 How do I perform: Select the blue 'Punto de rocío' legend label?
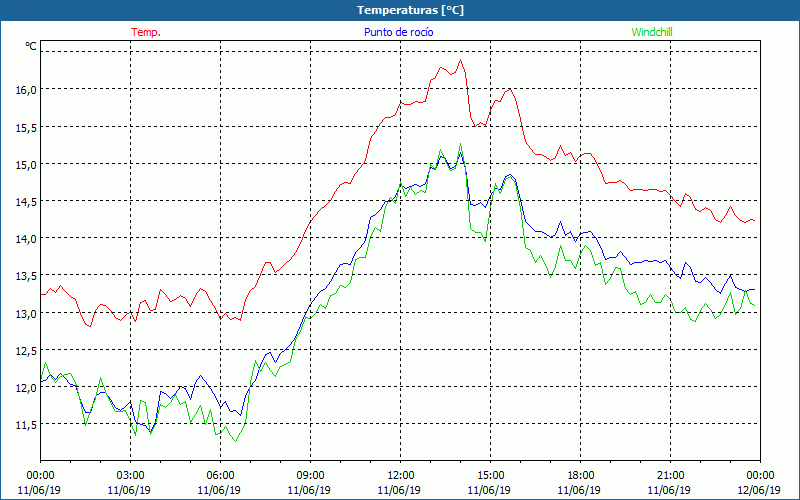pos(398,32)
